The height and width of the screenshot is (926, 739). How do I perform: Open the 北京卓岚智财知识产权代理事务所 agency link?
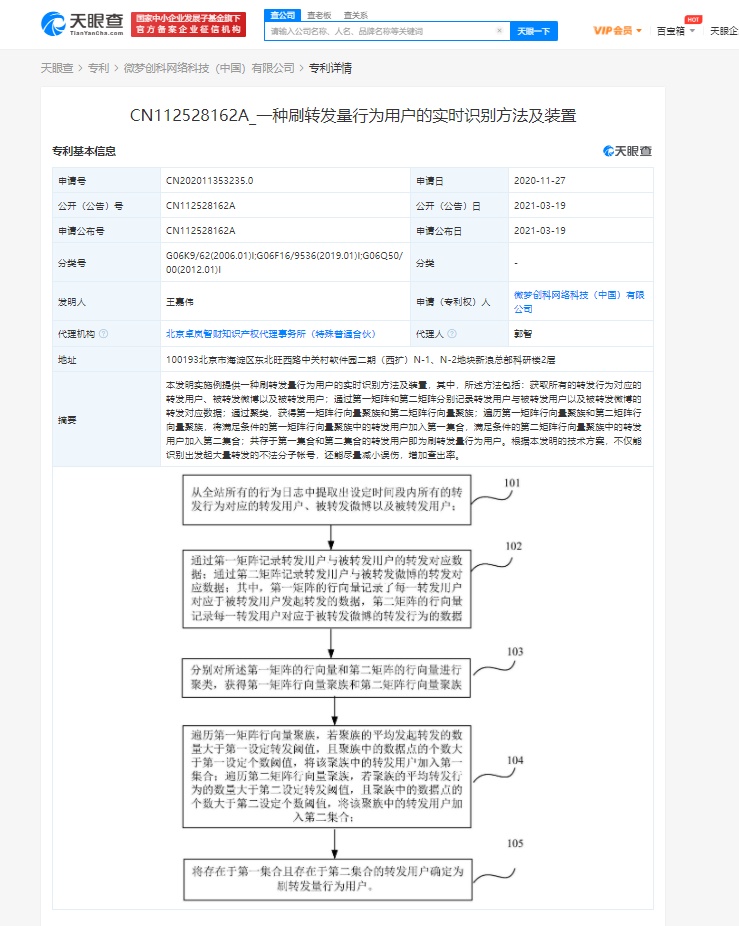click(271, 334)
